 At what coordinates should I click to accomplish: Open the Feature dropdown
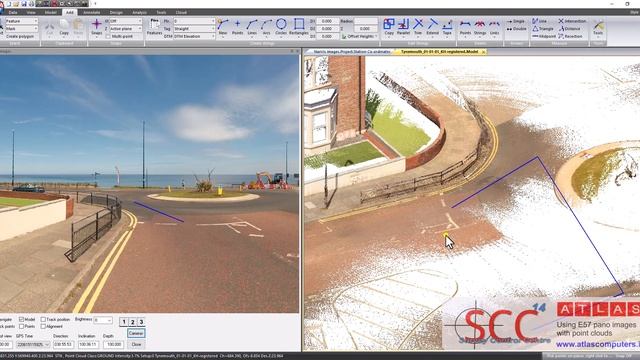[22, 21]
